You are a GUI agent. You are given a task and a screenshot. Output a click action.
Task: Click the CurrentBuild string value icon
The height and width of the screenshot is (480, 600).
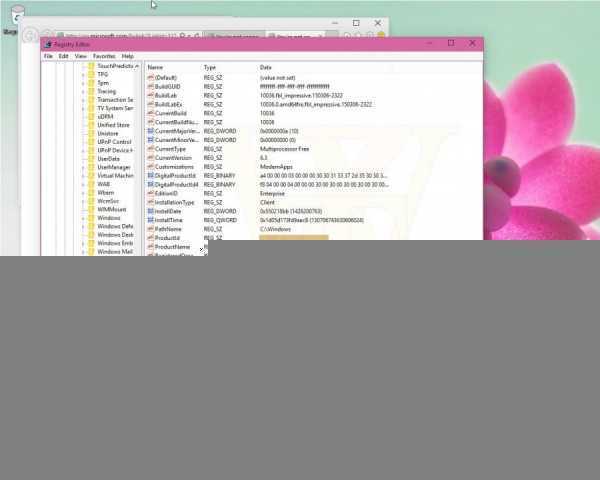pyautogui.click(x=151, y=113)
